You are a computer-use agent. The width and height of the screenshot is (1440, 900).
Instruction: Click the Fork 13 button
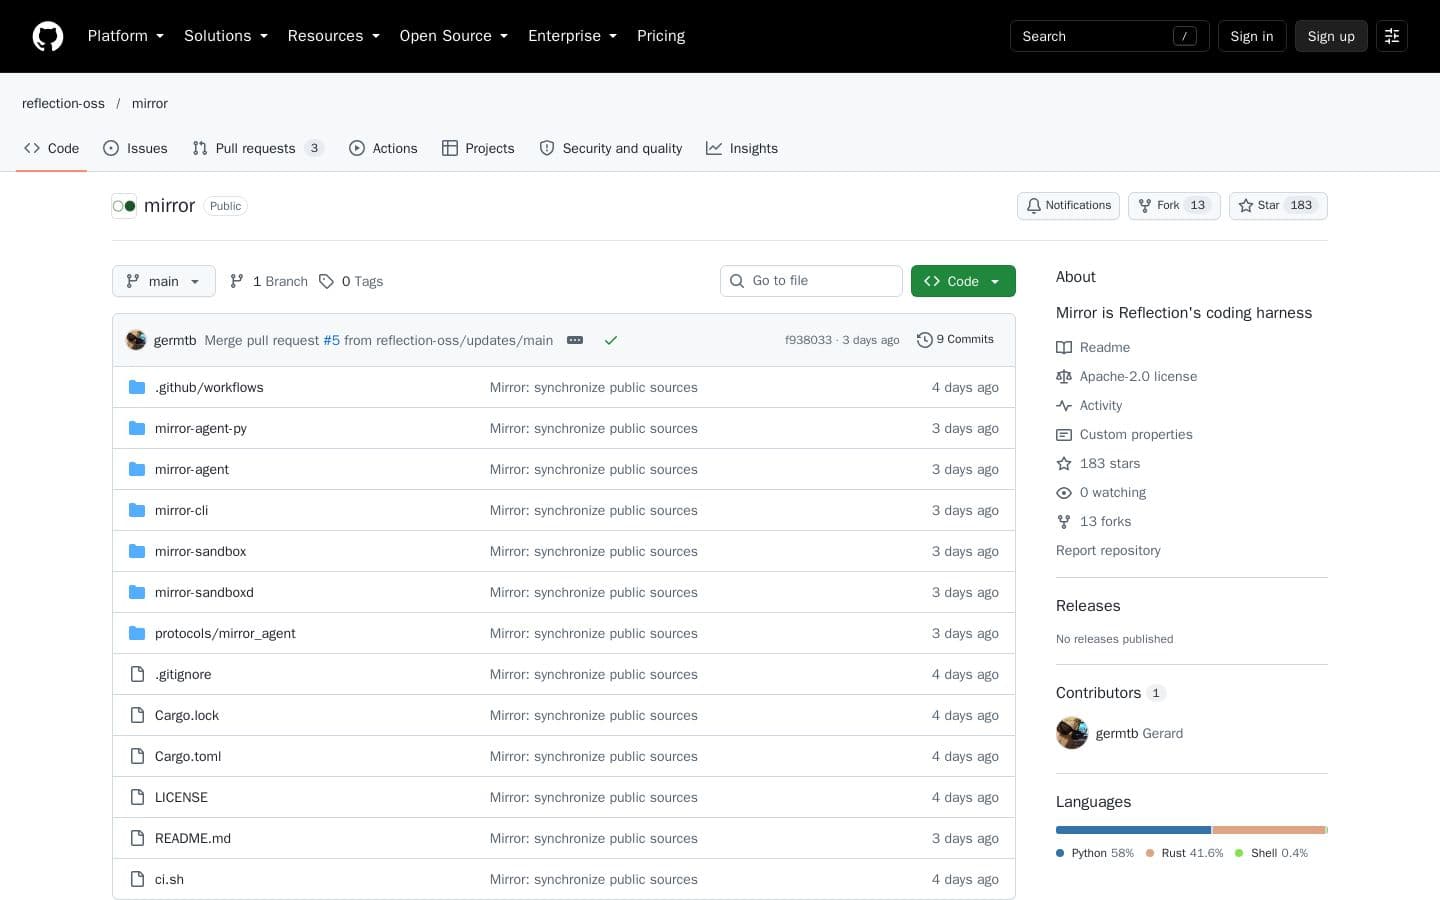[1174, 206]
